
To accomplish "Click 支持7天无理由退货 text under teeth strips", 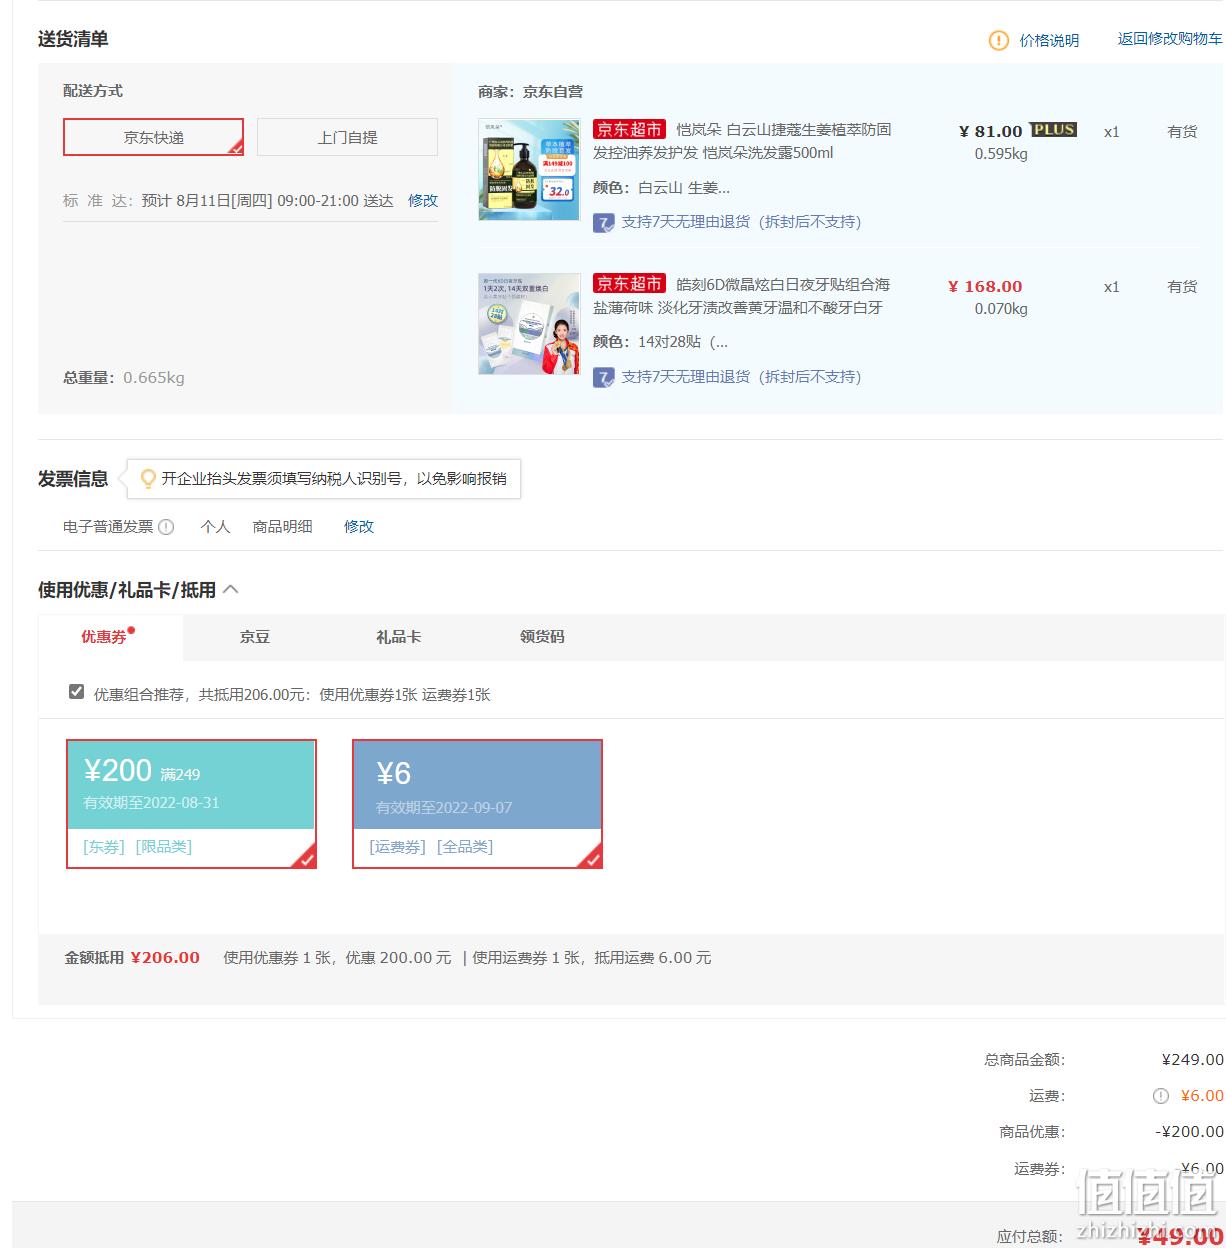I will point(741,377).
